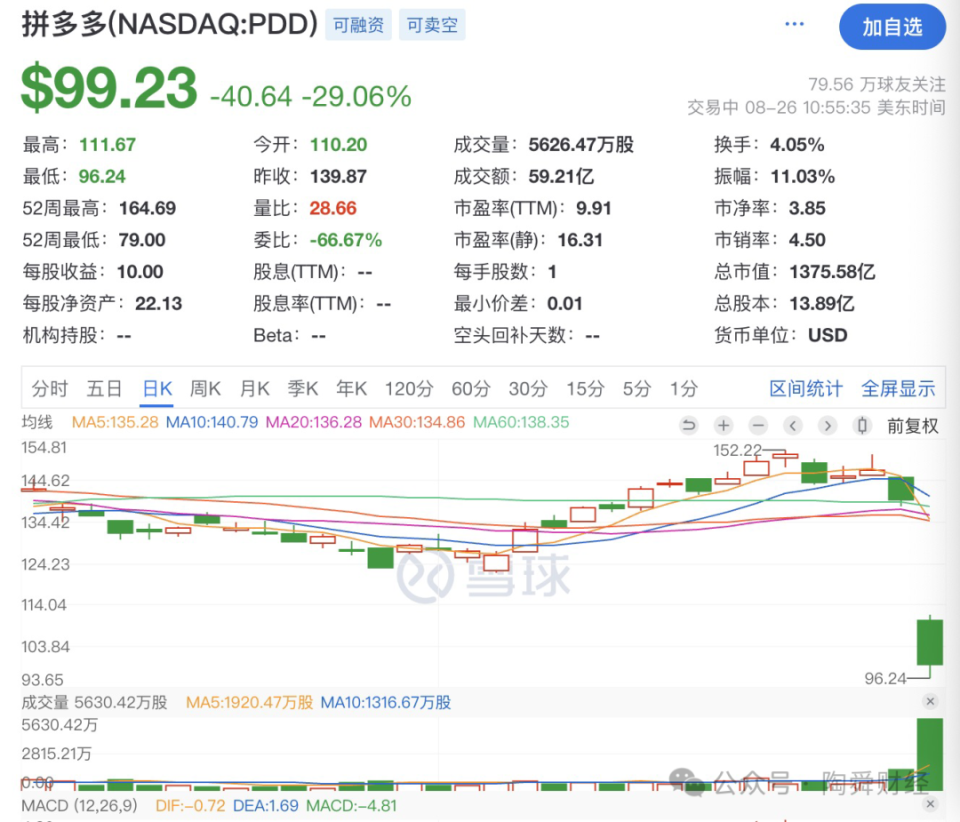Click the MA20:136.28 average label
The image size is (960, 822).
click(313, 422)
